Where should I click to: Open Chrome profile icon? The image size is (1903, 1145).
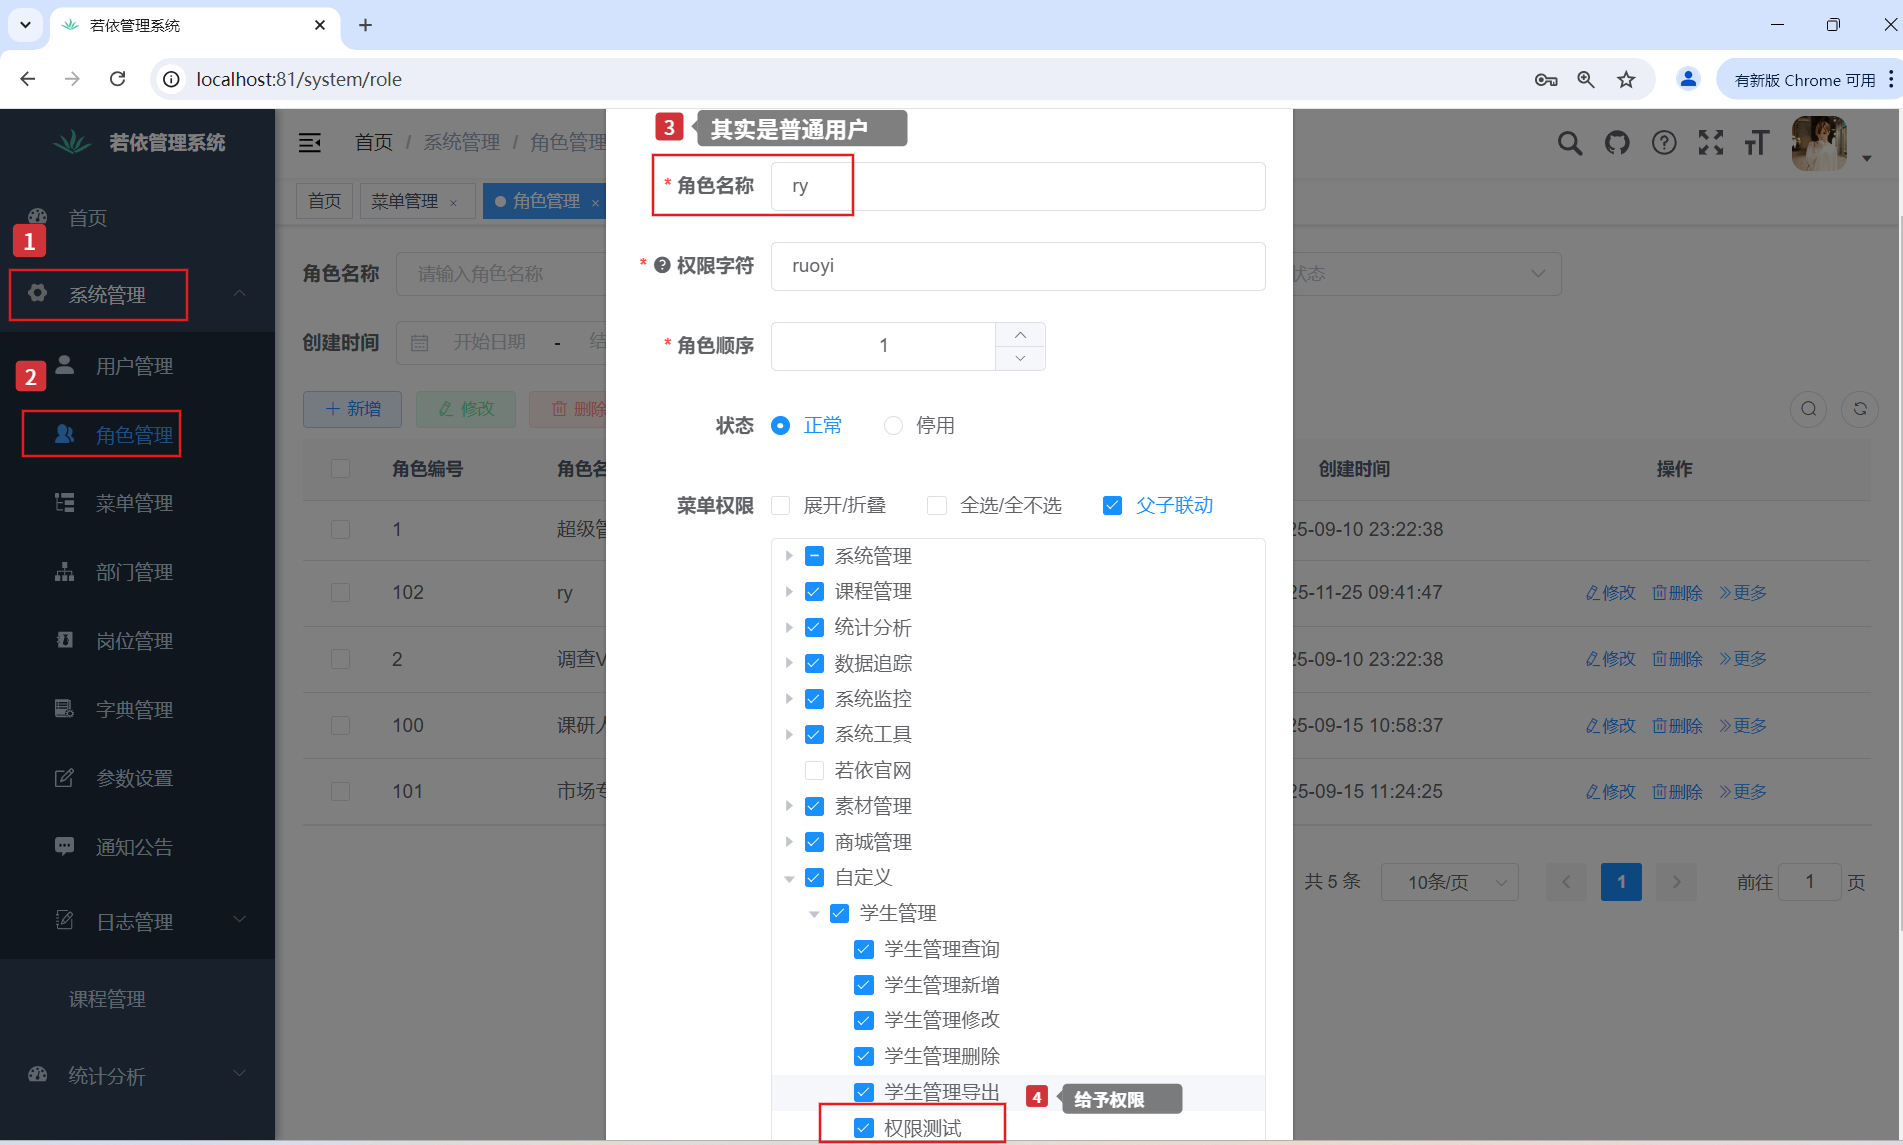click(x=1688, y=79)
